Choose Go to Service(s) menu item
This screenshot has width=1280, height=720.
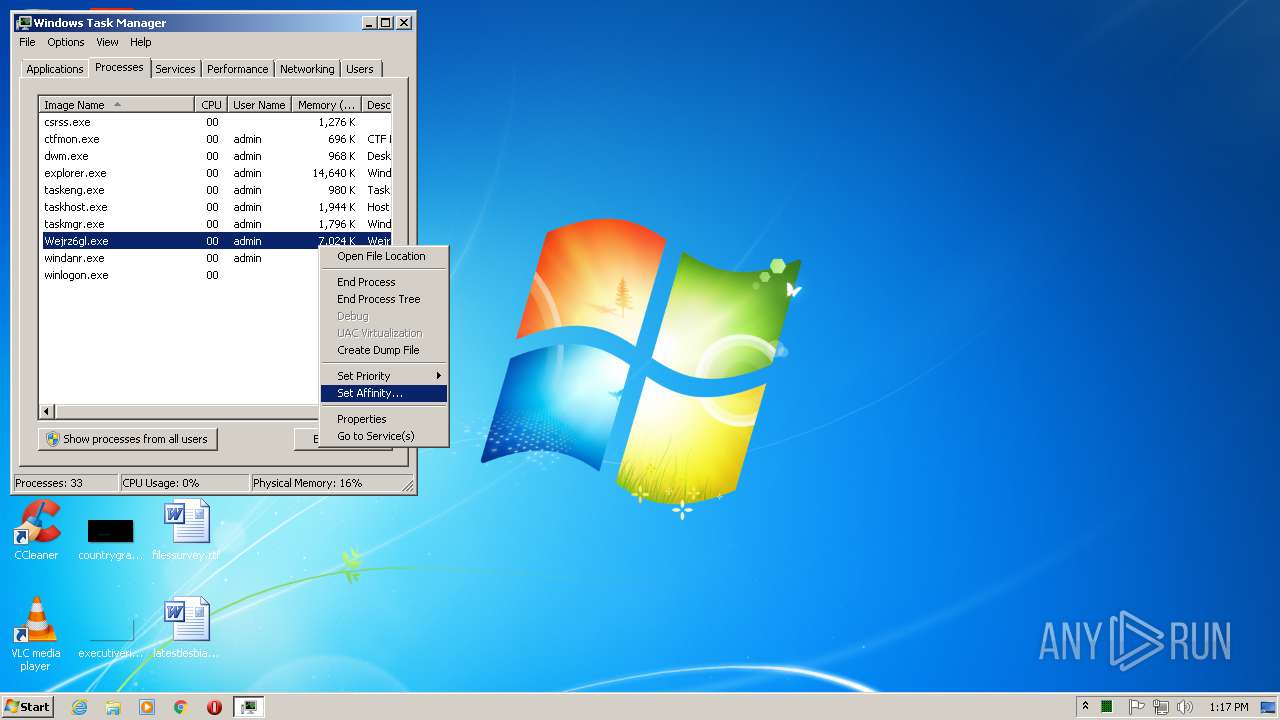click(x=384, y=436)
